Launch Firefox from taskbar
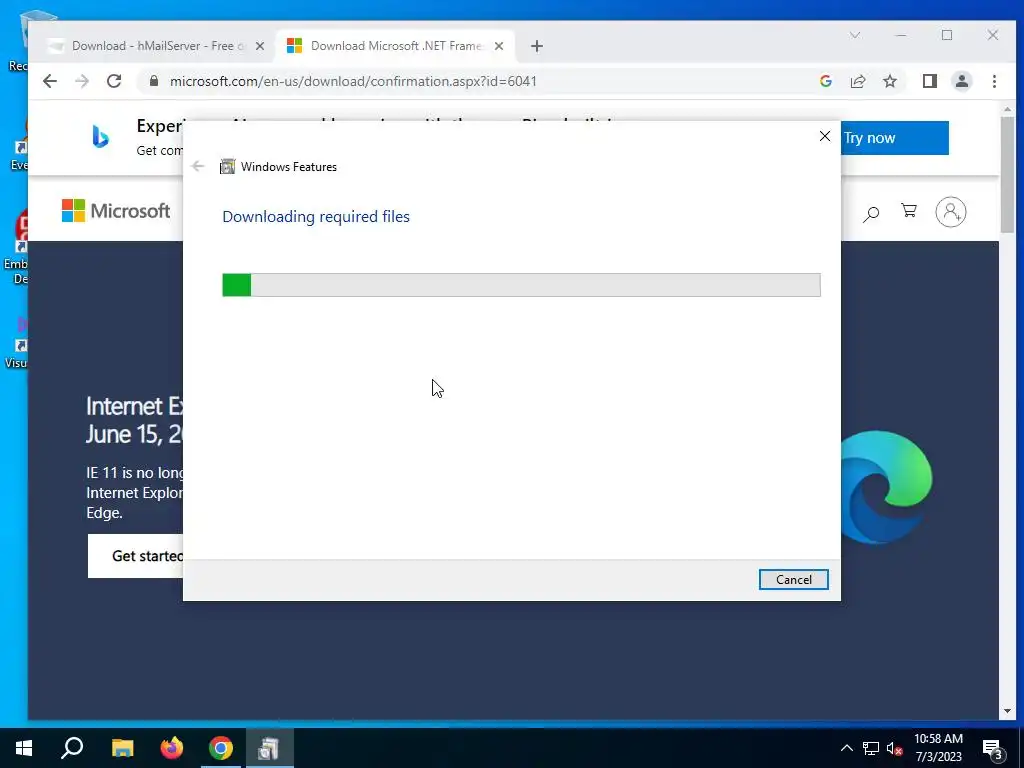1024x768 pixels. 172,748
